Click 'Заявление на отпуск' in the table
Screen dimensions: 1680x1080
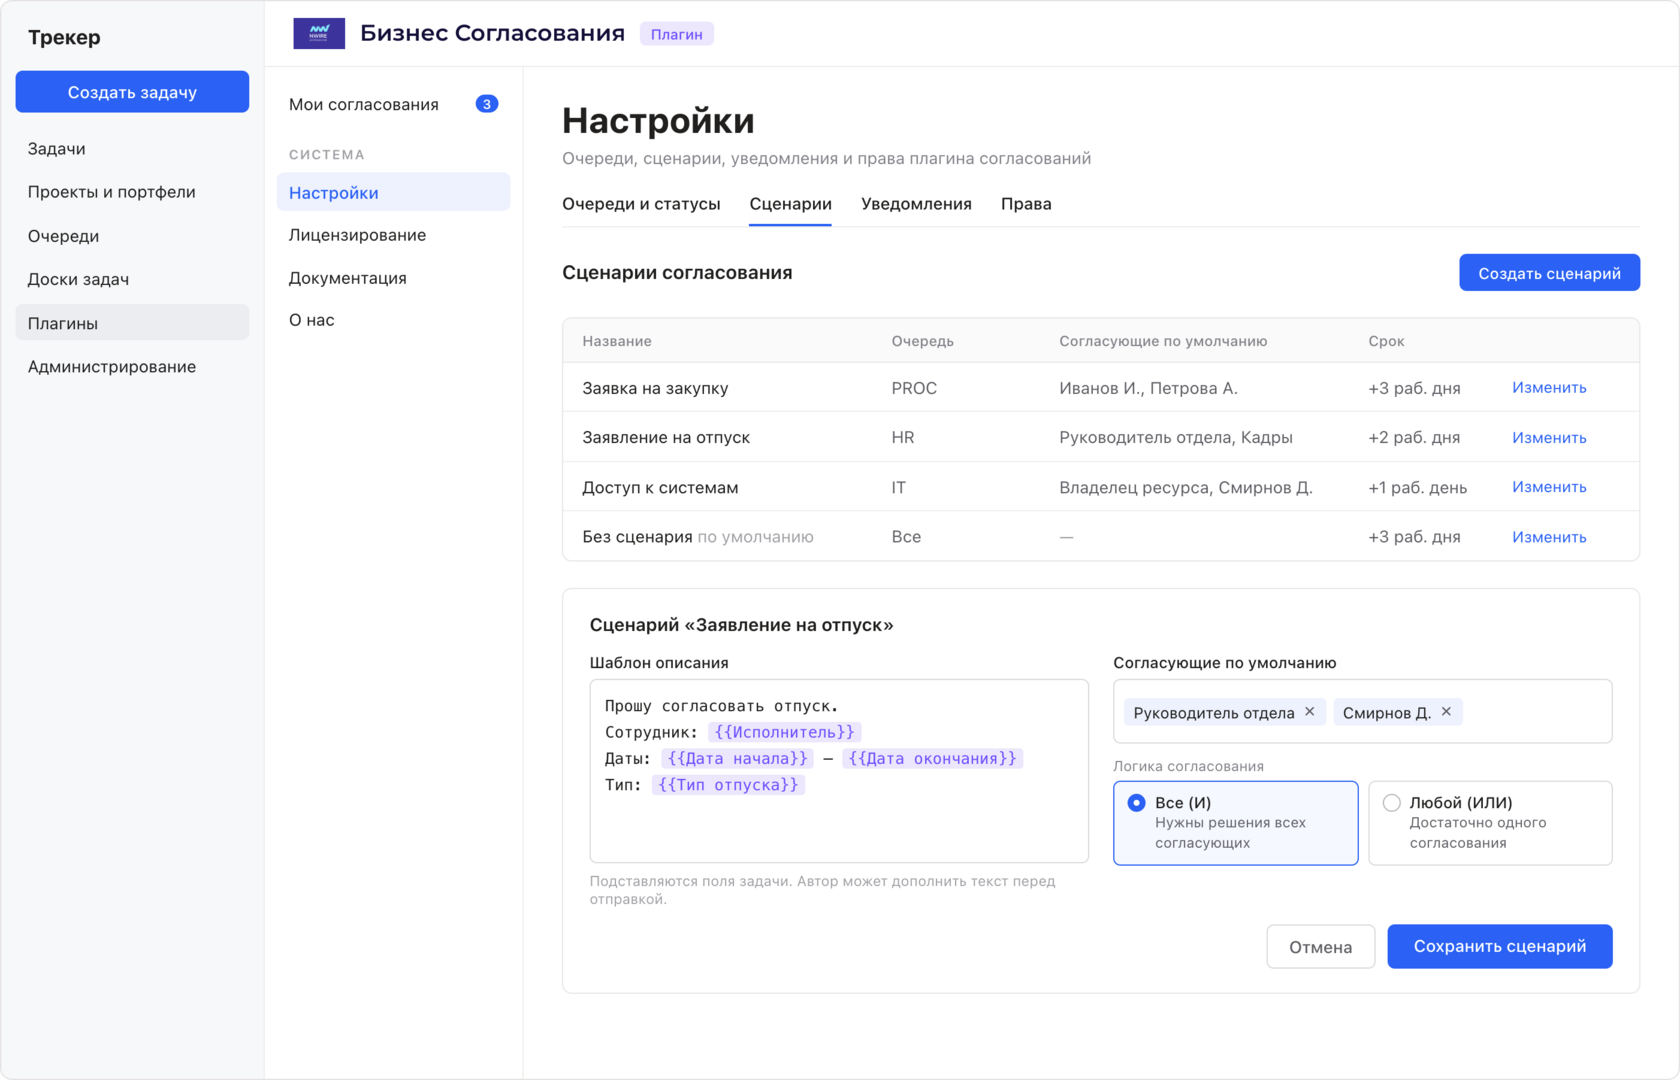click(x=666, y=438)
